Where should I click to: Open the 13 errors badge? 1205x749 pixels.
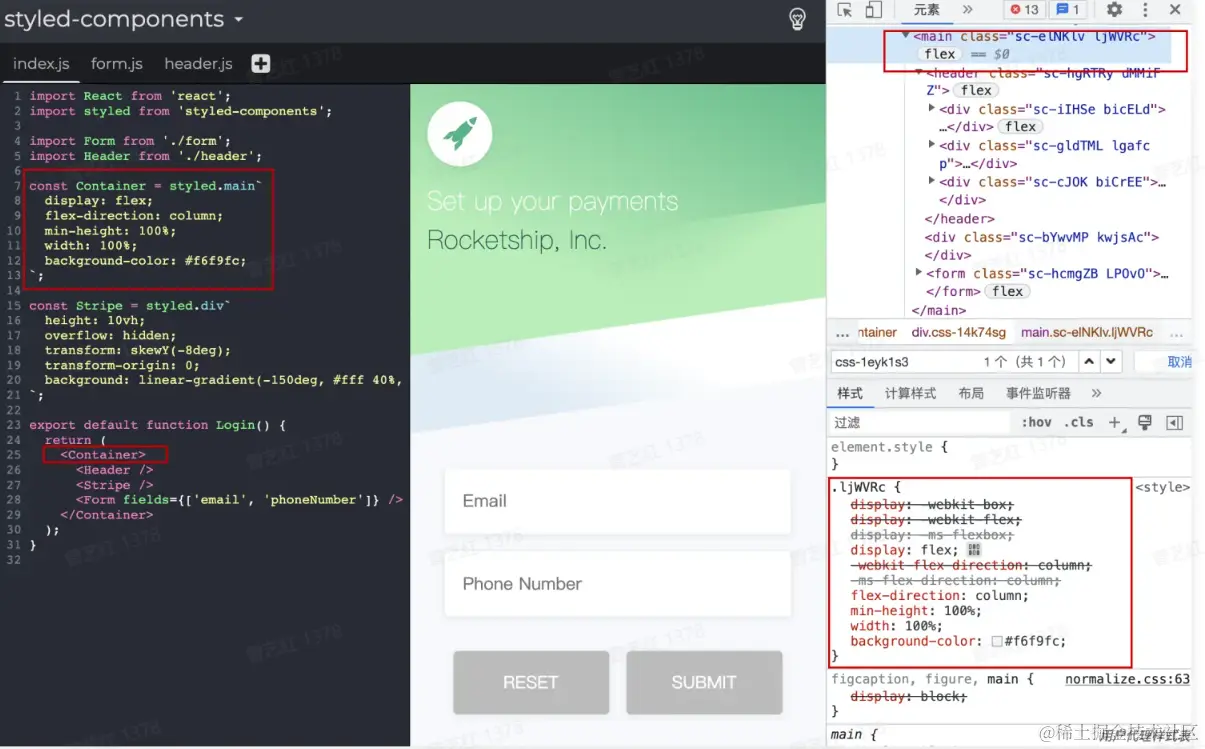tap(1025, 10)
